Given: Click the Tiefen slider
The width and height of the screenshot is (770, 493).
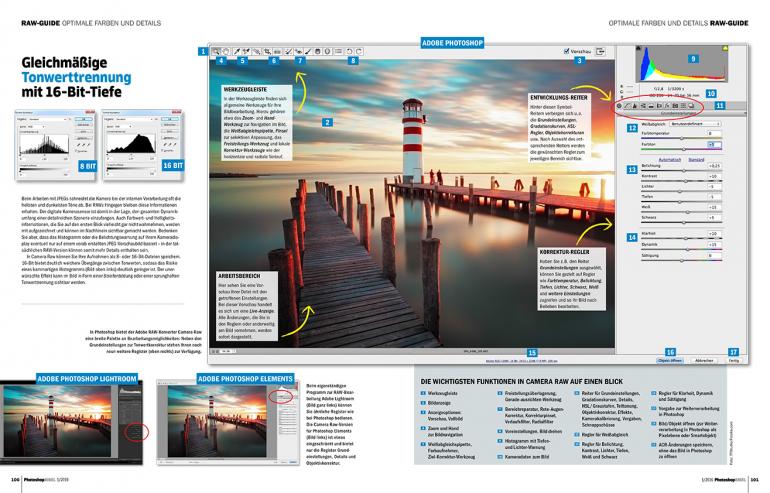Looking at the screenshot, I should pos(682,202).
